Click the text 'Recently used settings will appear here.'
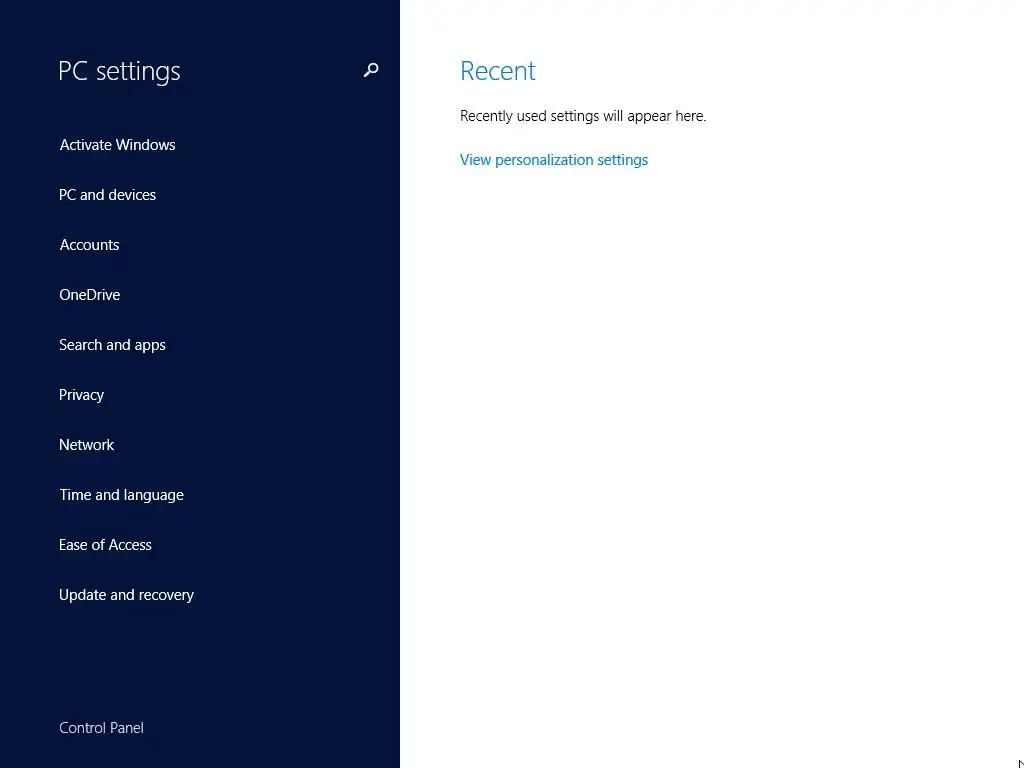The height and width of the screenshot is (768, 1024). (583, 116)
